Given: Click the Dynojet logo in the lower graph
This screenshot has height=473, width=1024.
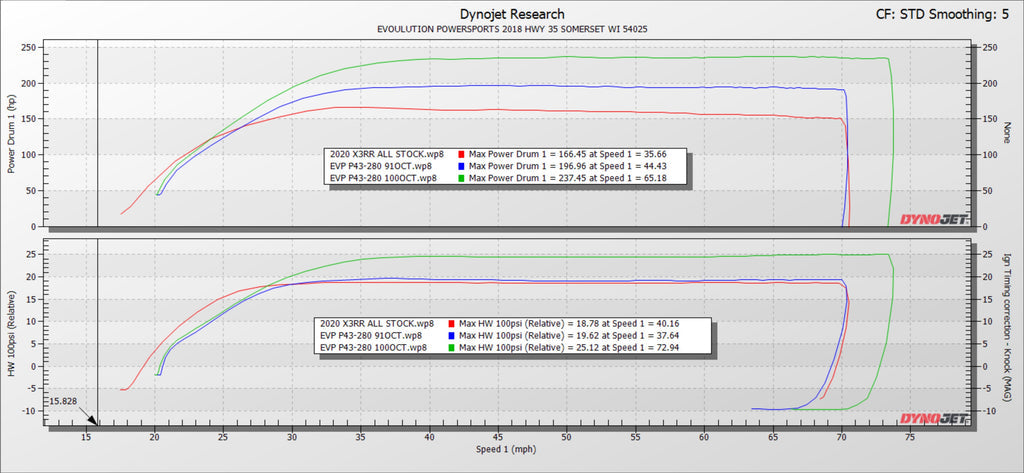Looking at the screenshot, I should pos(935,417).
